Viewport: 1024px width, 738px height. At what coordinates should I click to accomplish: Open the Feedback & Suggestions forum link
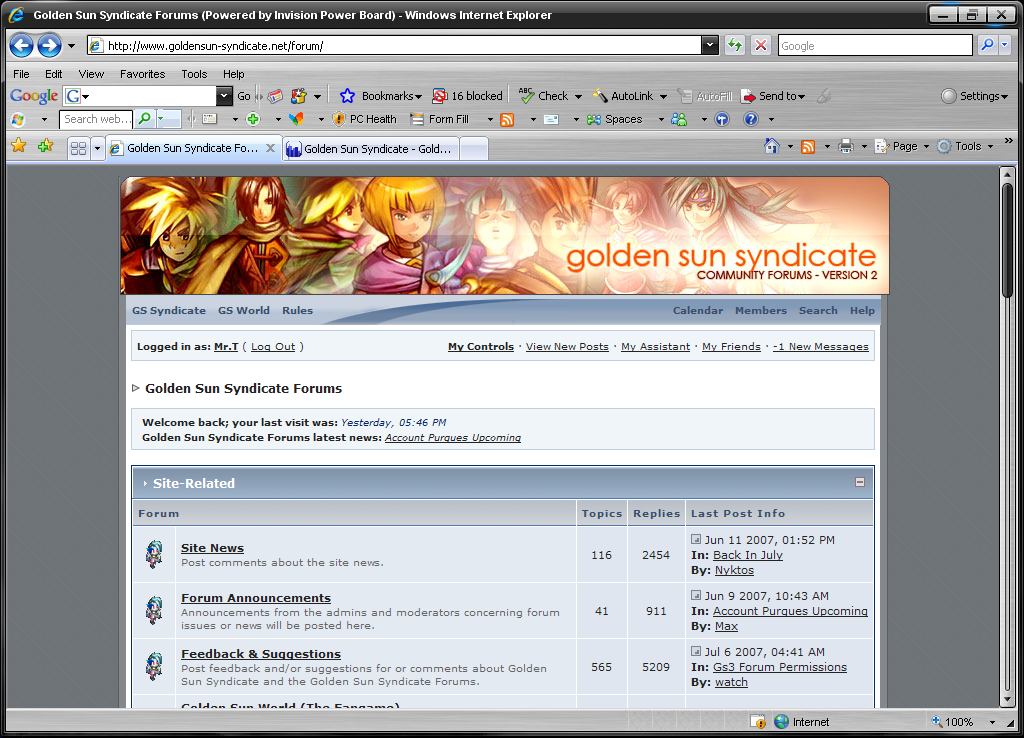pyautogui.click(x=261, y=654)
